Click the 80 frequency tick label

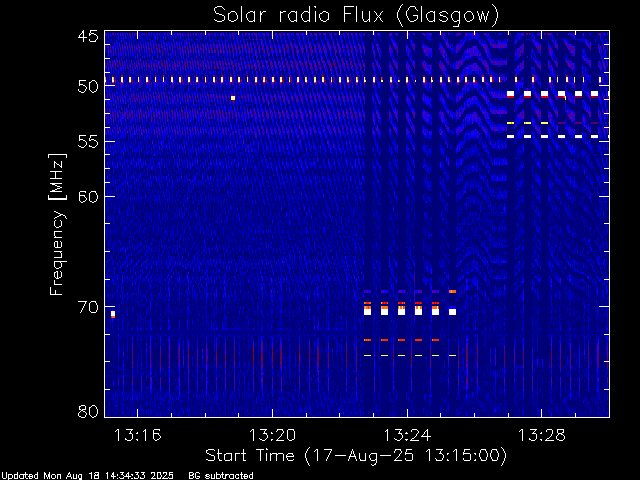pos(88,411)
